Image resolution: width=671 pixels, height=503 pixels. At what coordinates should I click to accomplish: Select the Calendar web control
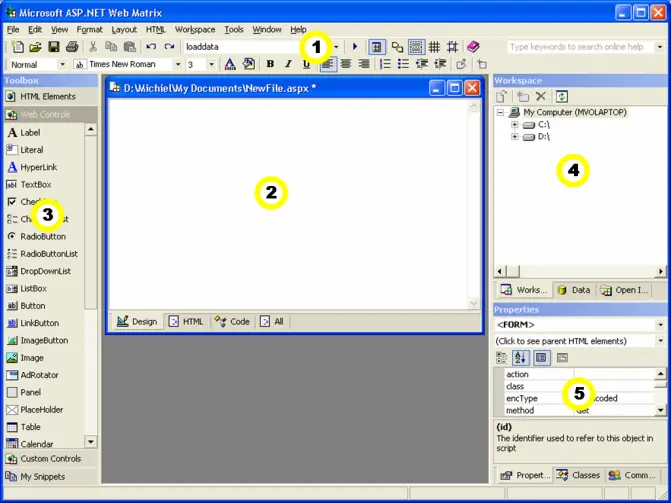tap(44, 443)
